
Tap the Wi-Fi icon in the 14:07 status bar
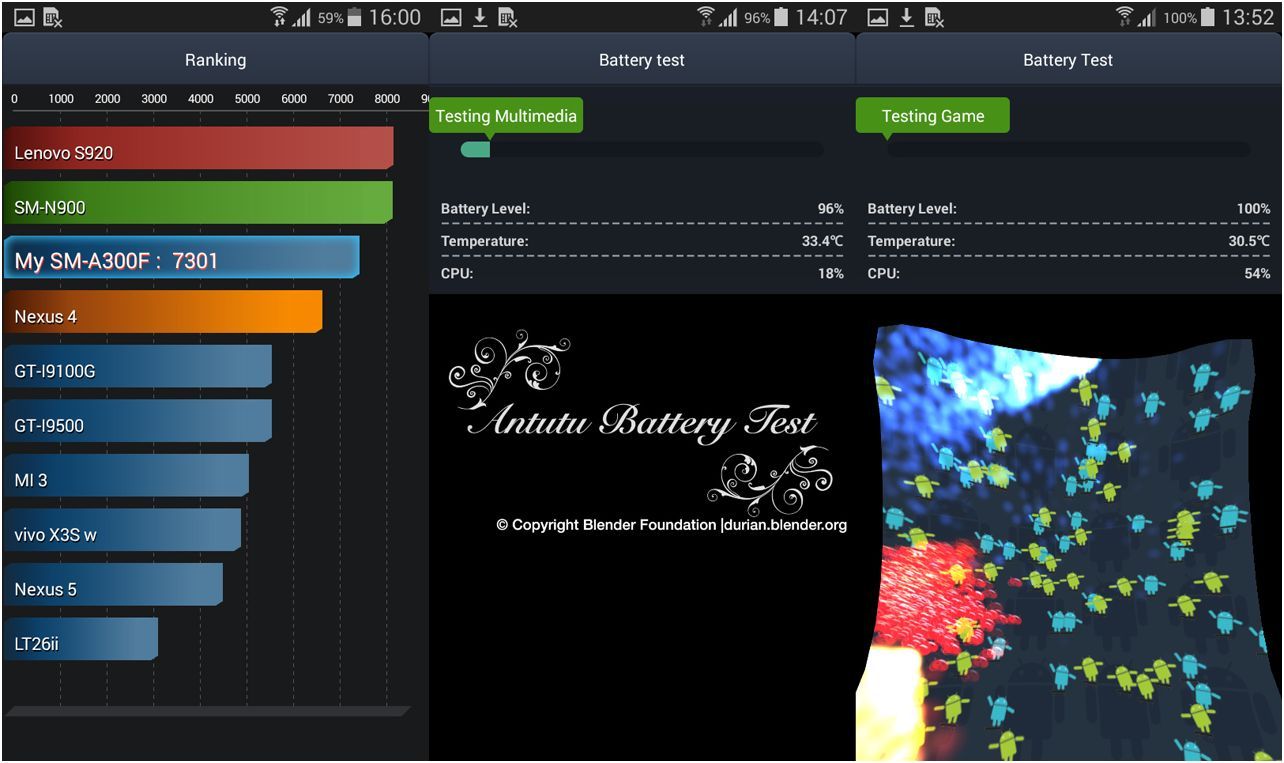point(707,17)
